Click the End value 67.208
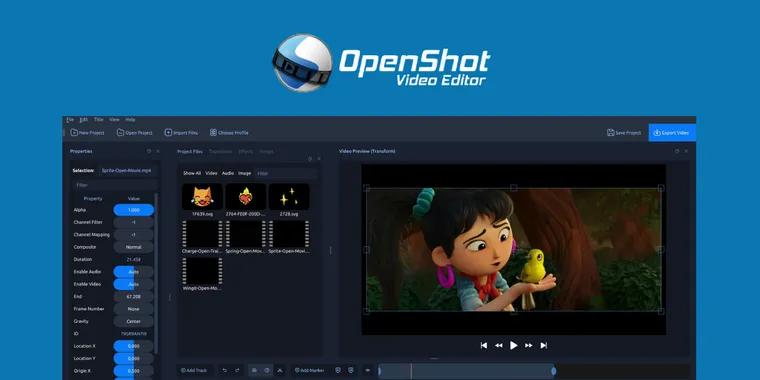This screenshot has height=380, width=760. pos(134,297)
